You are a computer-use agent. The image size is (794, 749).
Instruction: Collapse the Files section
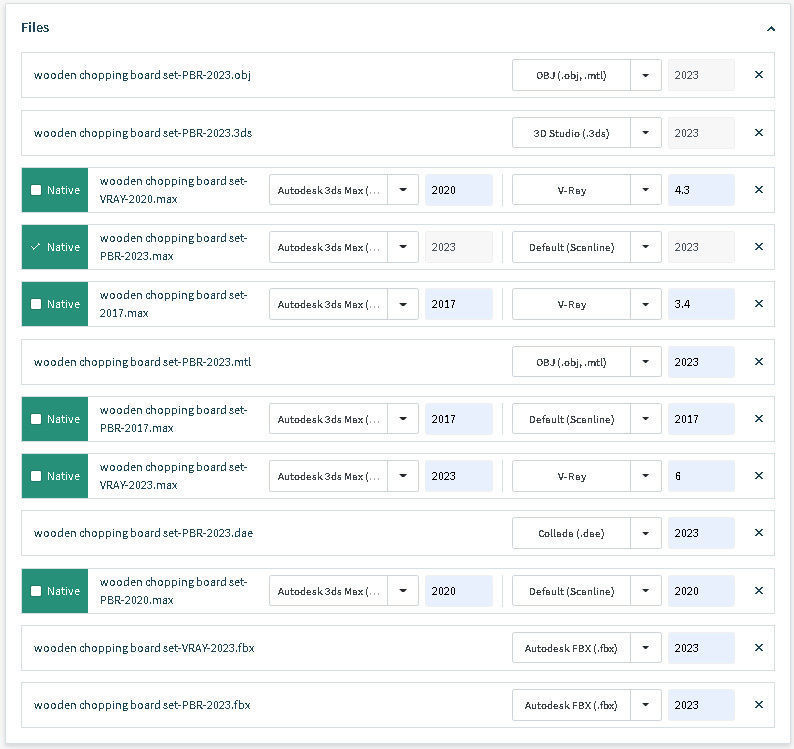(770, 29)
